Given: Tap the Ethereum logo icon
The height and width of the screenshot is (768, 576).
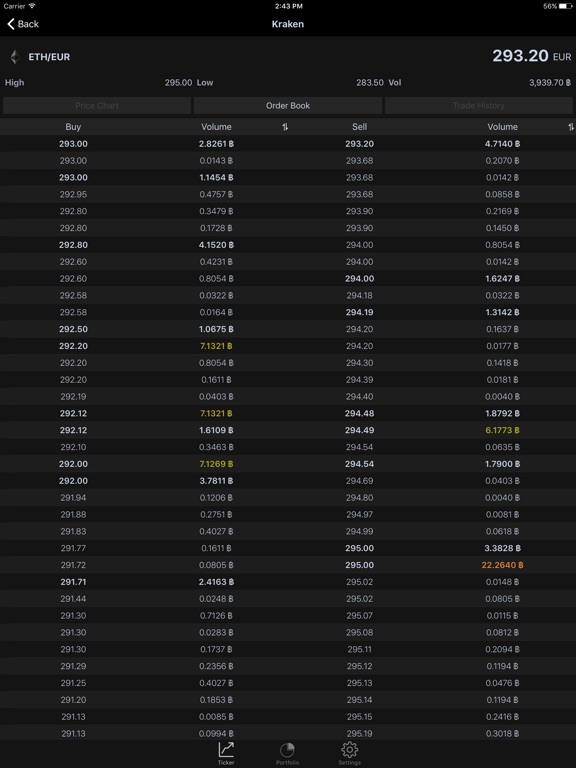Looking at the screenshot, I should point(15,57).
